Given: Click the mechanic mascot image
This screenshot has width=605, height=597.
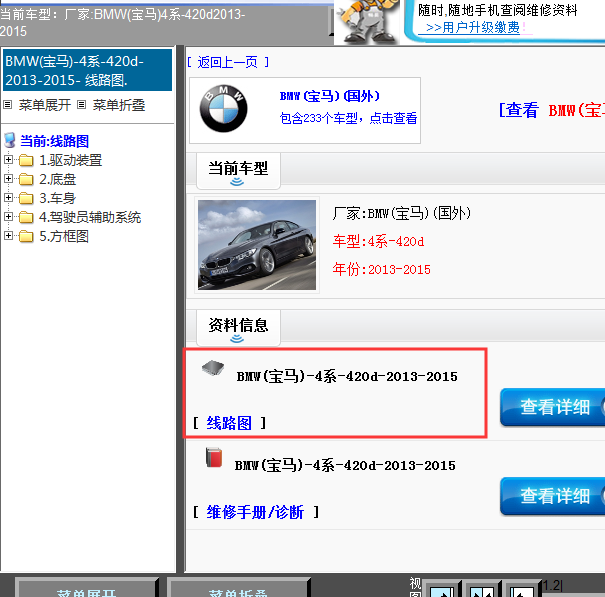Looking at the screenshot, I should [367, 21].
